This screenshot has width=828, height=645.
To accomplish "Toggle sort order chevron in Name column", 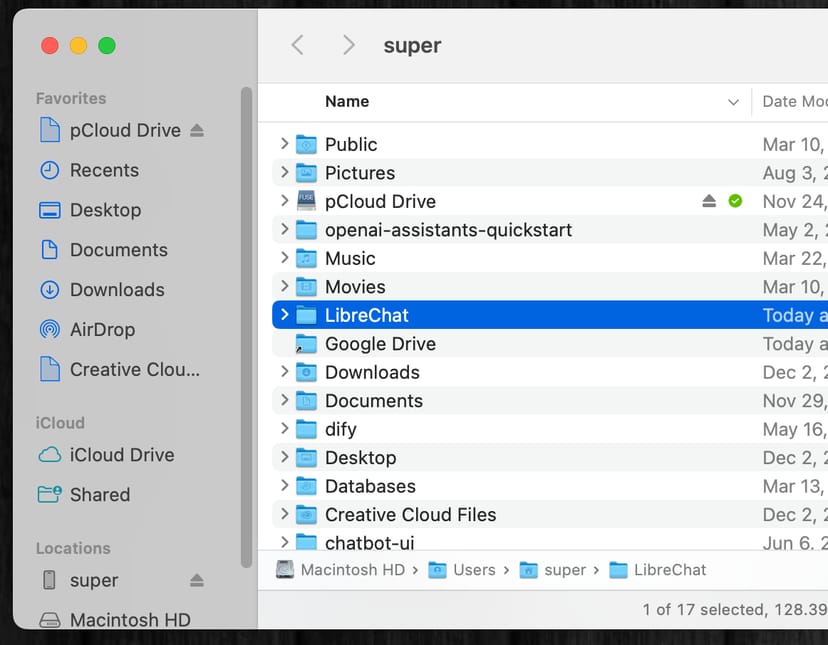I will (x=733, y=102).
